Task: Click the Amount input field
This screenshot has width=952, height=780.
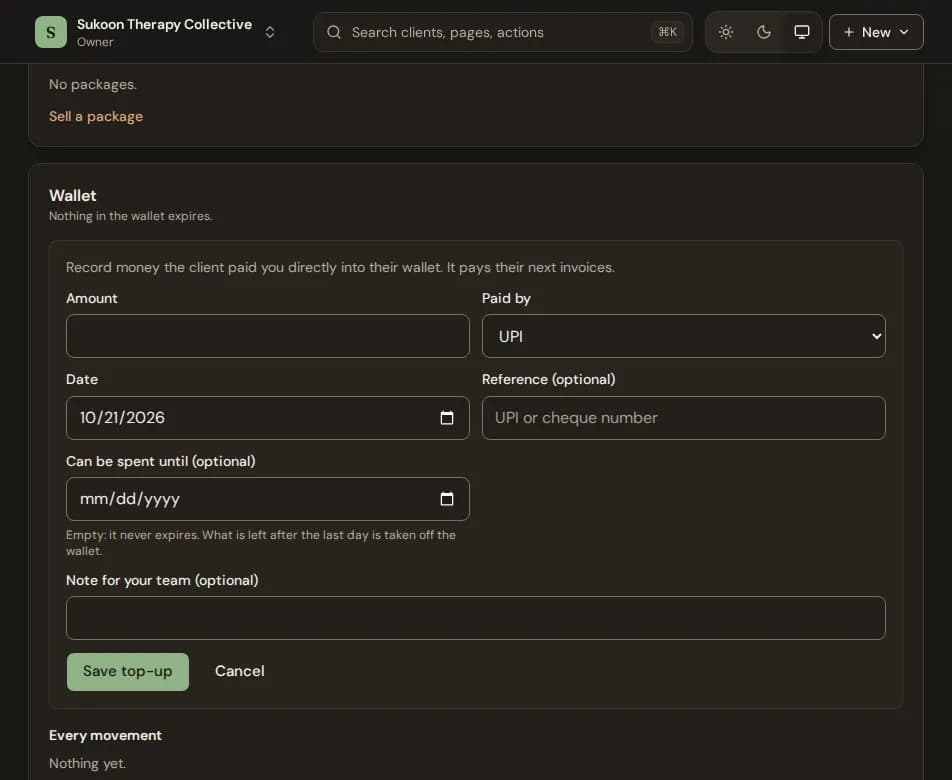Action: (268, 336)
